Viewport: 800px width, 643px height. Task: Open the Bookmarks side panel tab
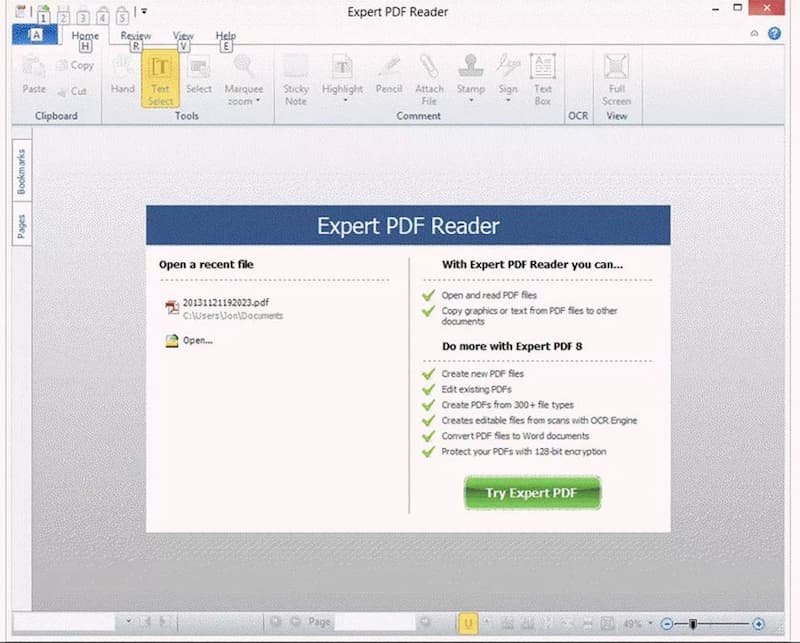click(x=21, y=171)
